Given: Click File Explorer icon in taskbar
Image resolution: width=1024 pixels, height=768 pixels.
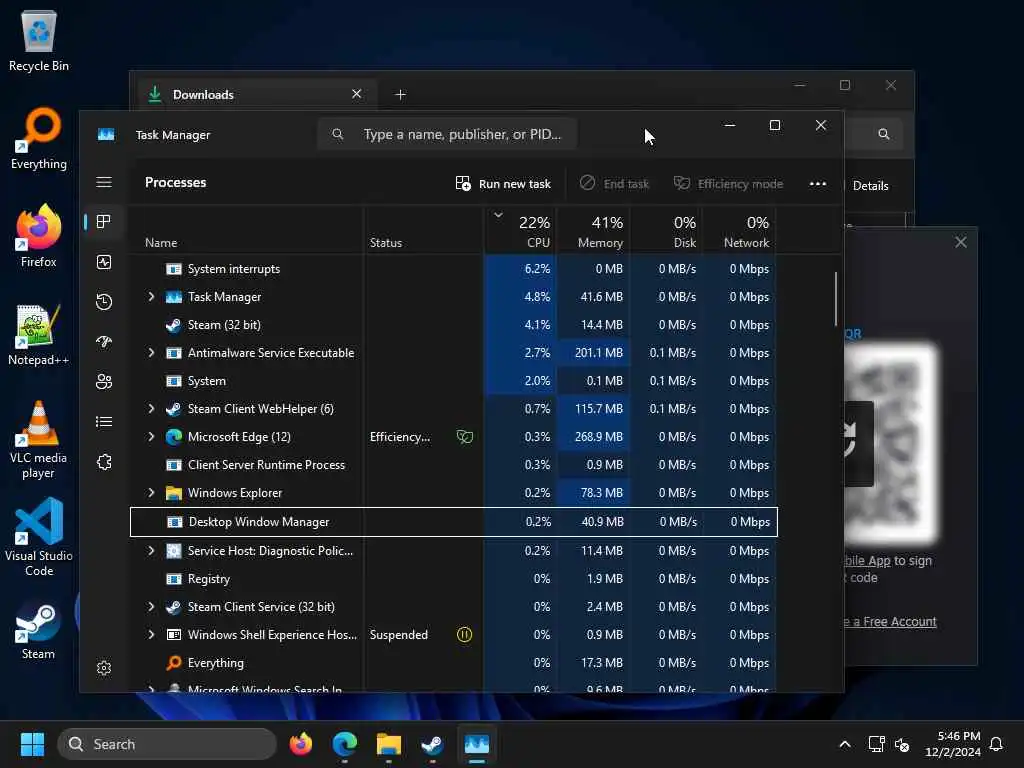Looking at the screenshot, I should click(x=389, y=744).
